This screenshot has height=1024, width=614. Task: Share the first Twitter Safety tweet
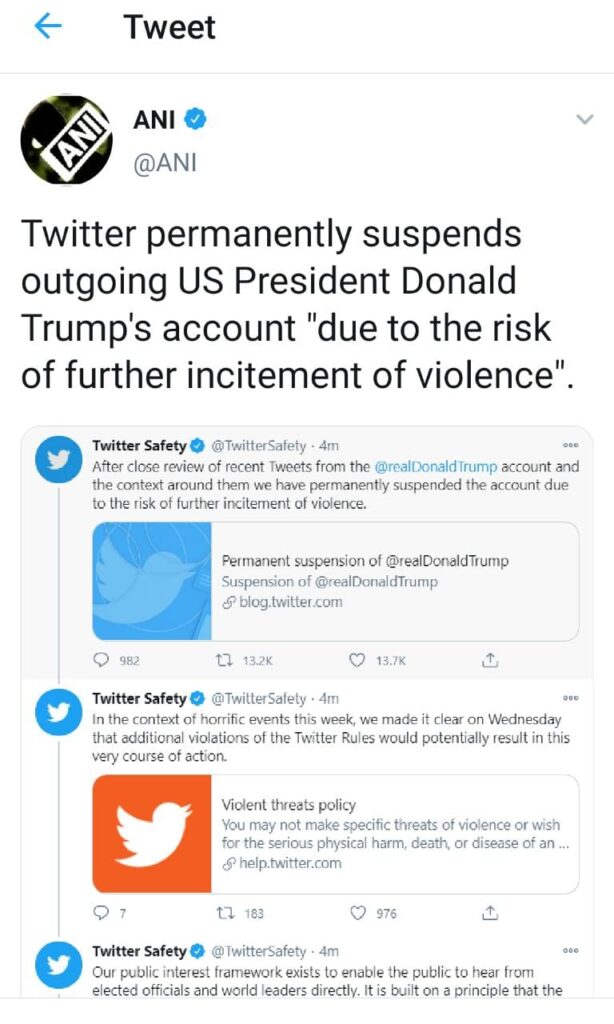coord(490,660)
